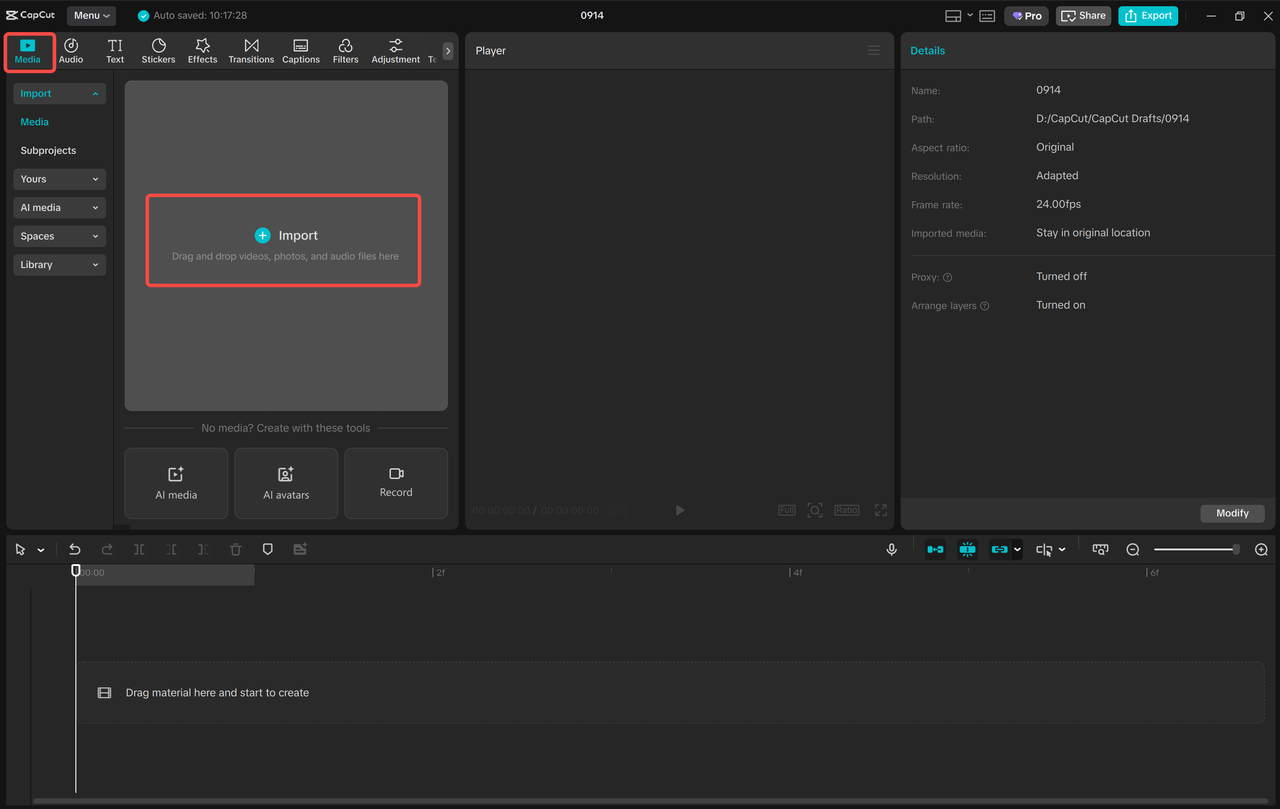Toggle the linkage option in timeline

click(x=998, y=550)
